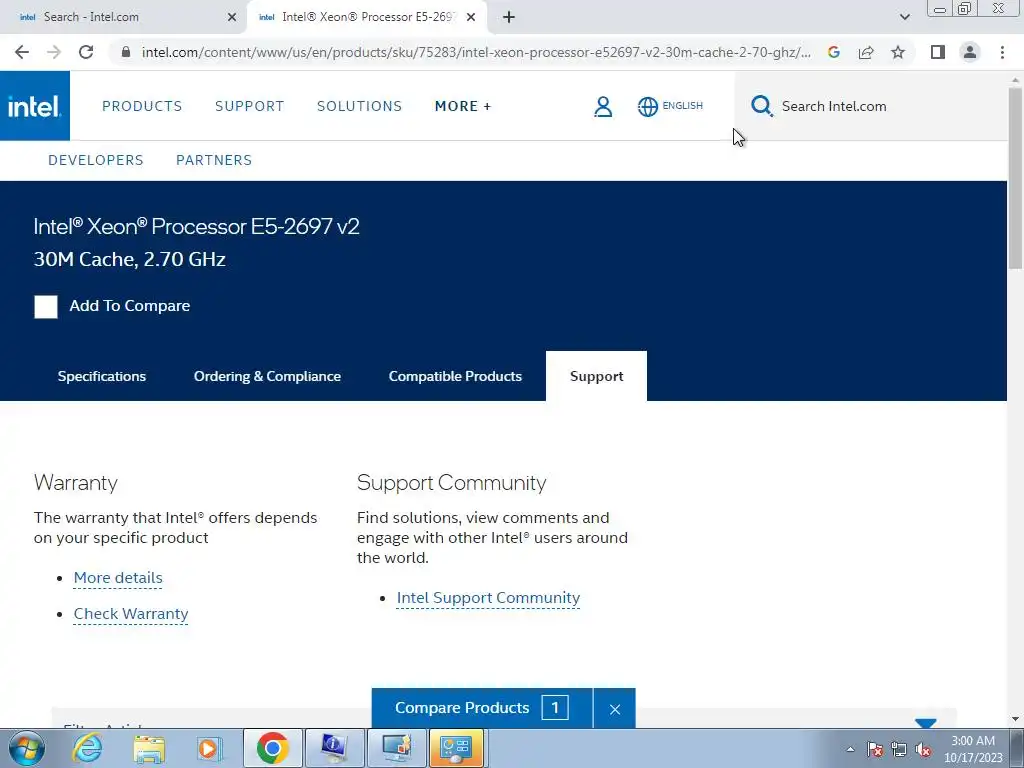
Task: Switch to the Specifications tab
Action: tap(102, 376)
